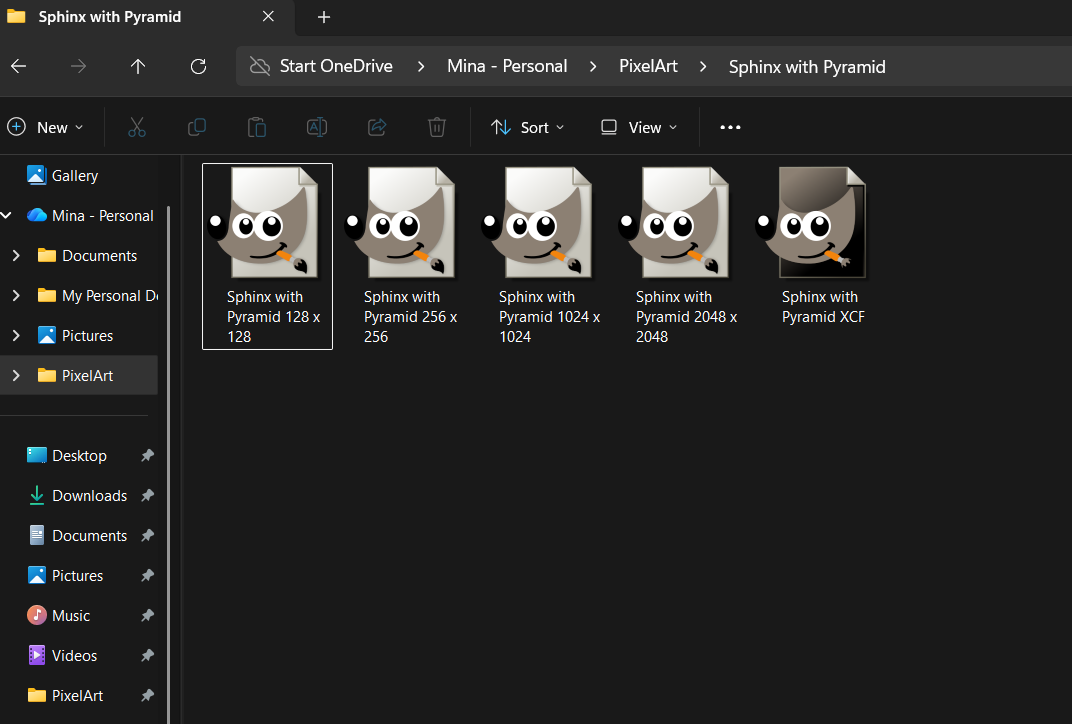This screenshot has height=724, width=1072.
Task: Click the forward navigation arrow
Action: pyautogui.click(x=79, y=66)
